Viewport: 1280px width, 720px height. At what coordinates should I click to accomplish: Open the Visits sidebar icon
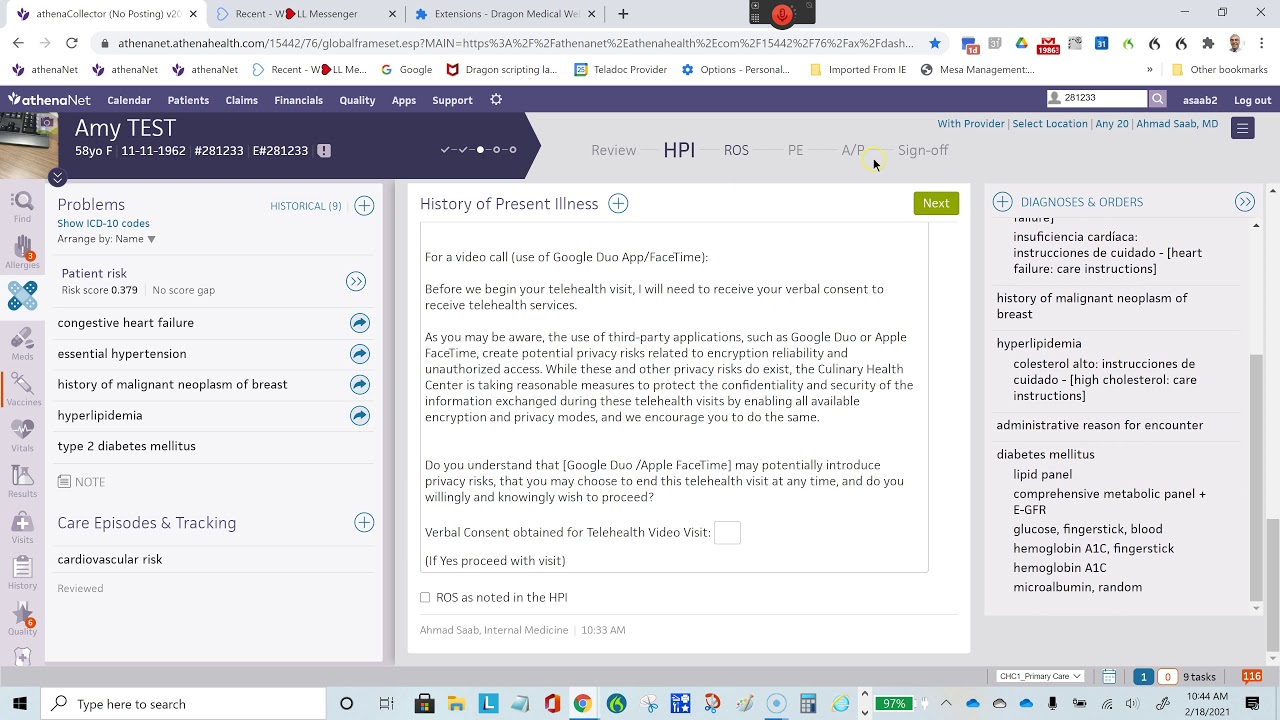coord(22,528)
